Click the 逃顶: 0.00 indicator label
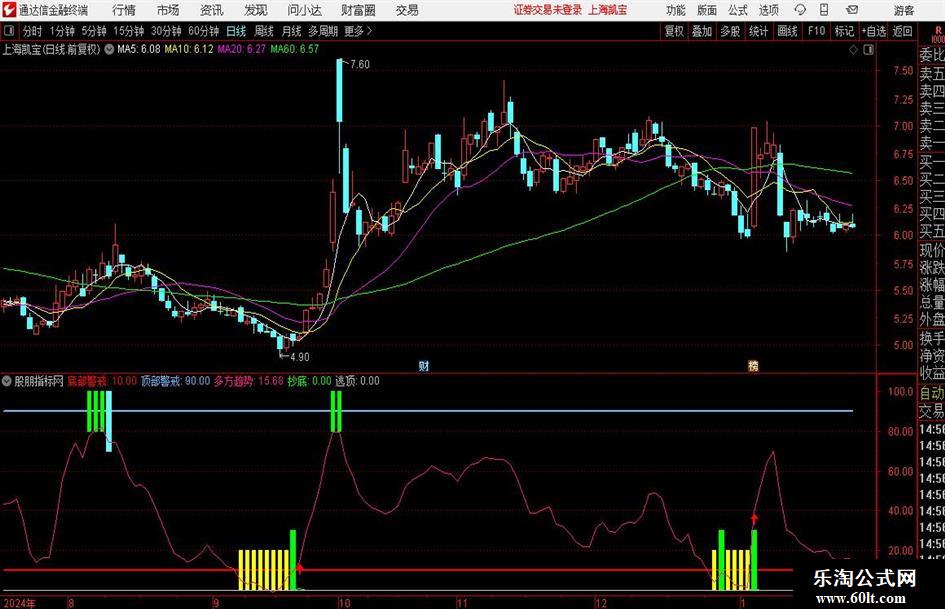Image resolution: width=945 pixels, height=609 pixels. coord(357,381)
